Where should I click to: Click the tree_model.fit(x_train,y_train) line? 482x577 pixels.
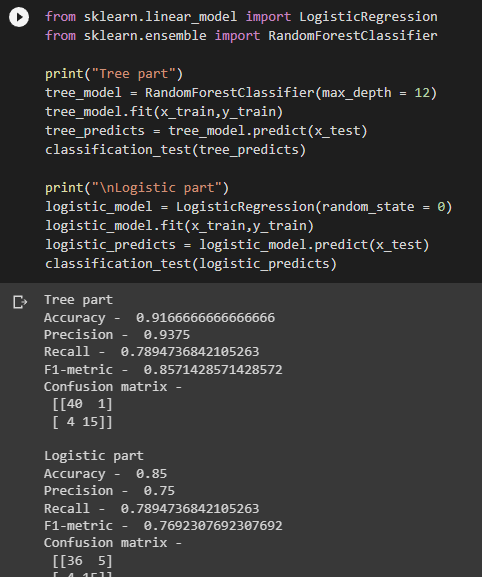tap(164, 111)
